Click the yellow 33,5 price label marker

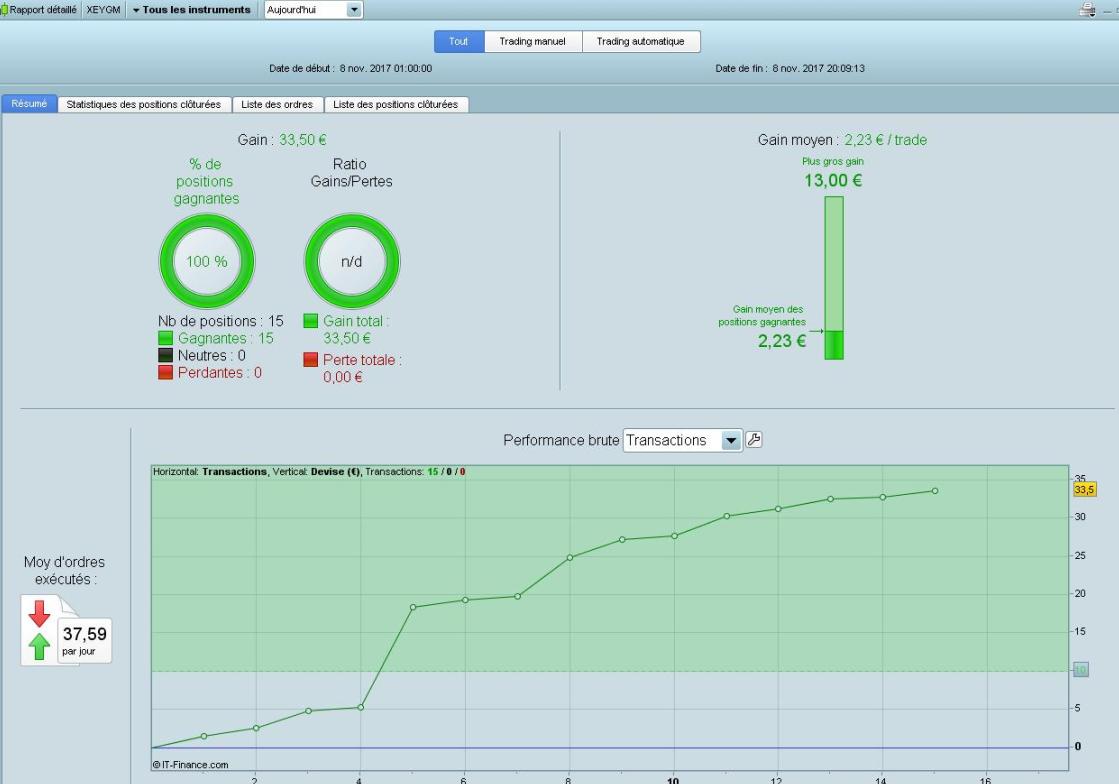(x=1084, y=489)
